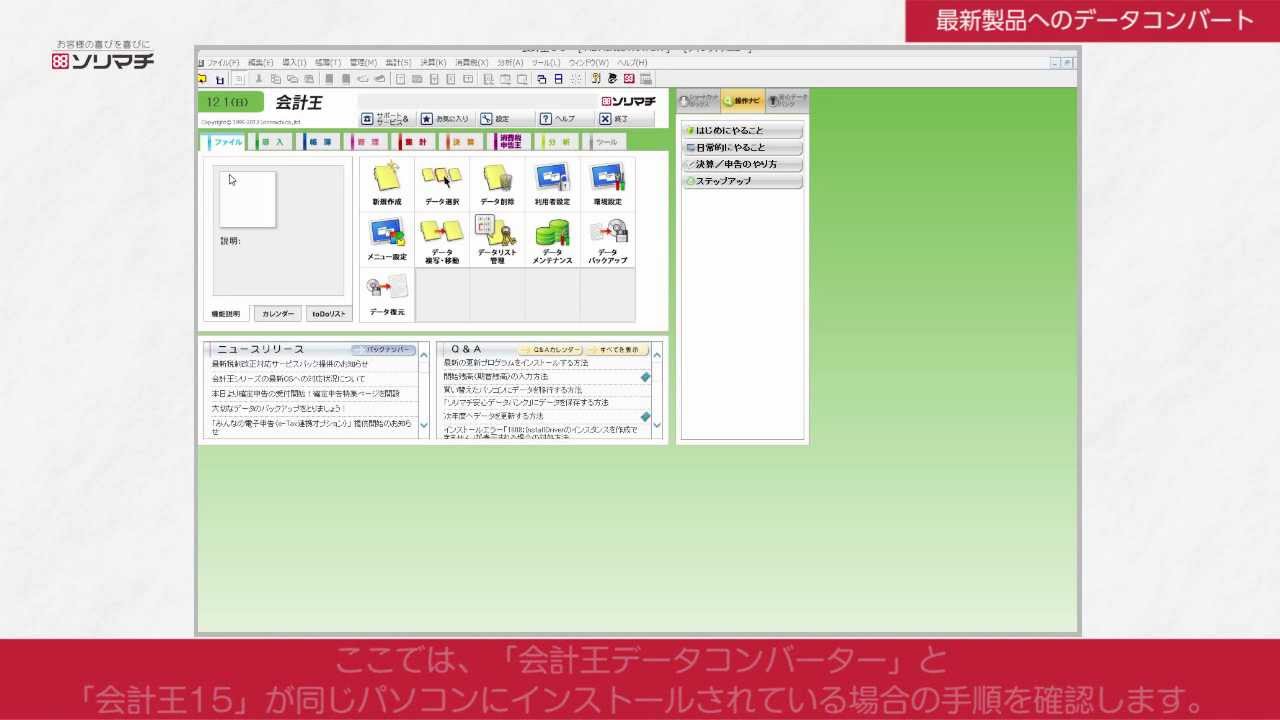Click the news list scroll-up arrow

(x=424, y=355)
